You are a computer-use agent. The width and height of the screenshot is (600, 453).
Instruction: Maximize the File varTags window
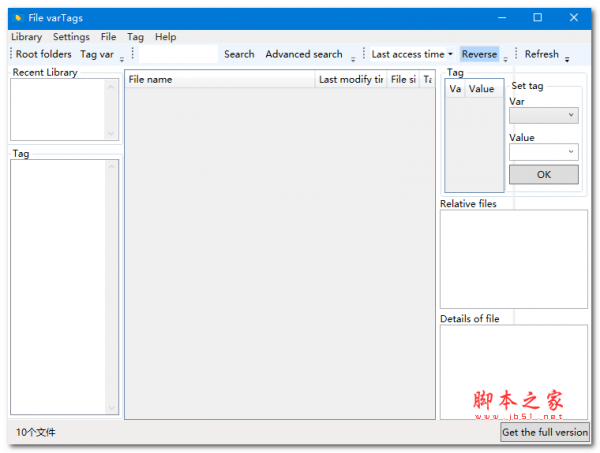538,18
